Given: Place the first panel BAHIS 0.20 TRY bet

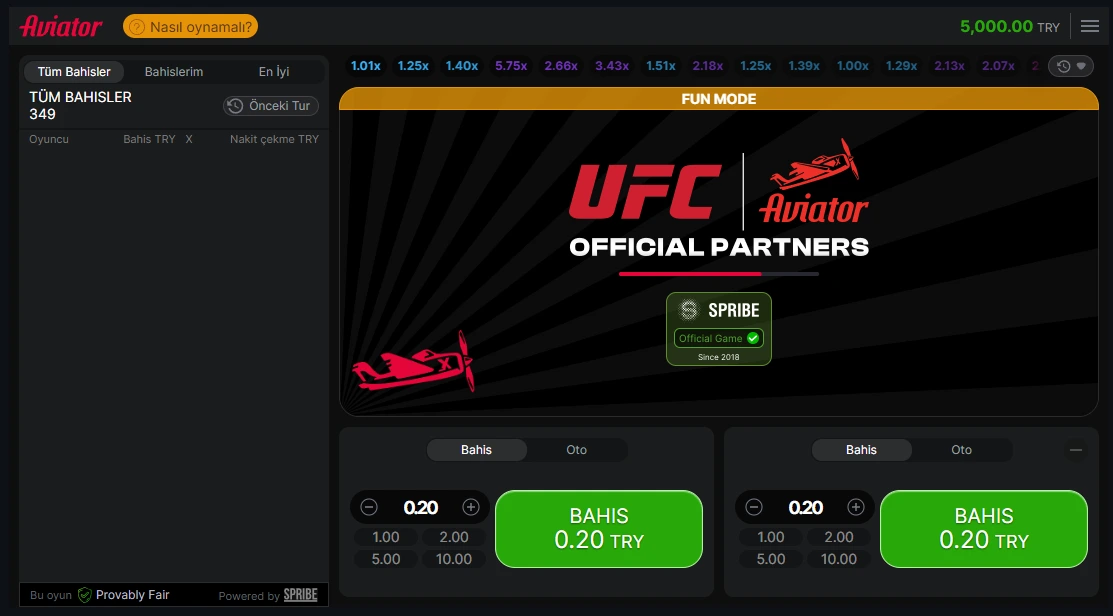Looking at the screenshot, I should pyautogui.click(x=599, y=529).
